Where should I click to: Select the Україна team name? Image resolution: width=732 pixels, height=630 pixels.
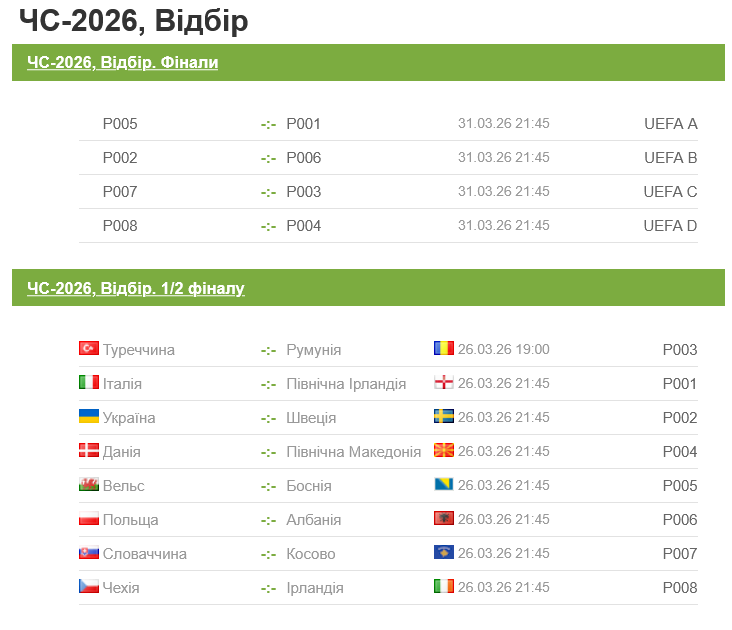pyautogui.click(x=129, y=418)
